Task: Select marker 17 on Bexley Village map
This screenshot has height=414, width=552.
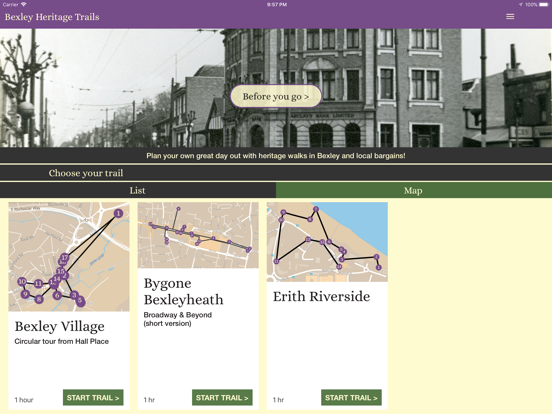Action: 64,258
